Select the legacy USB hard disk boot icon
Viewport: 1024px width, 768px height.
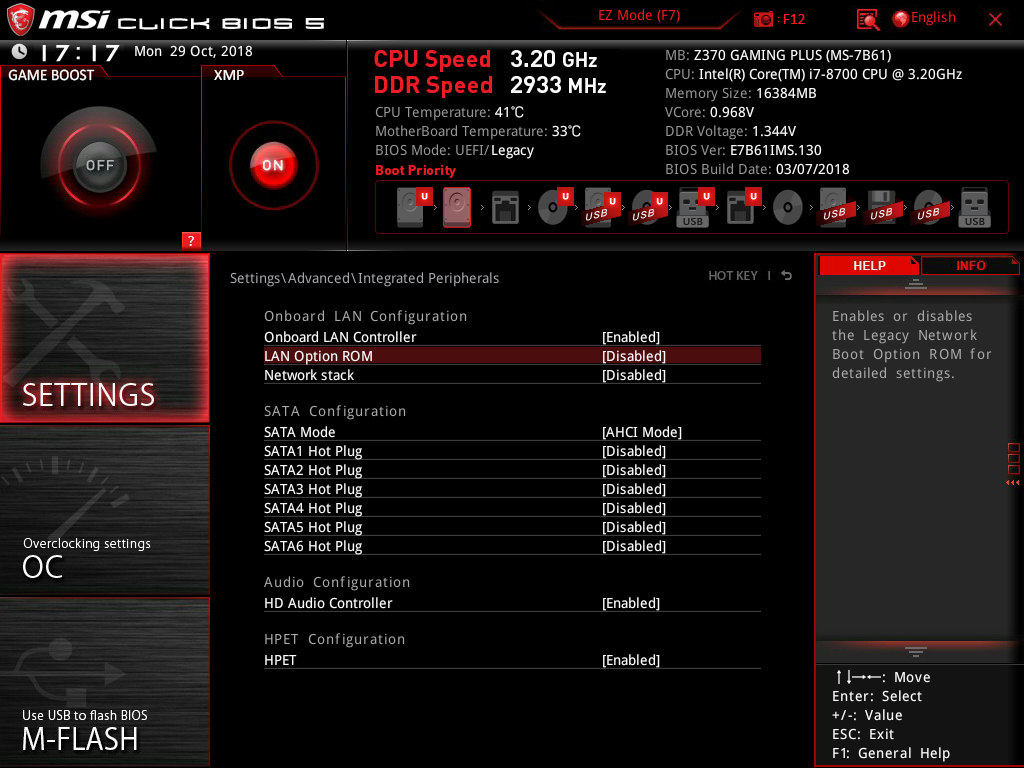pos(834,208)
